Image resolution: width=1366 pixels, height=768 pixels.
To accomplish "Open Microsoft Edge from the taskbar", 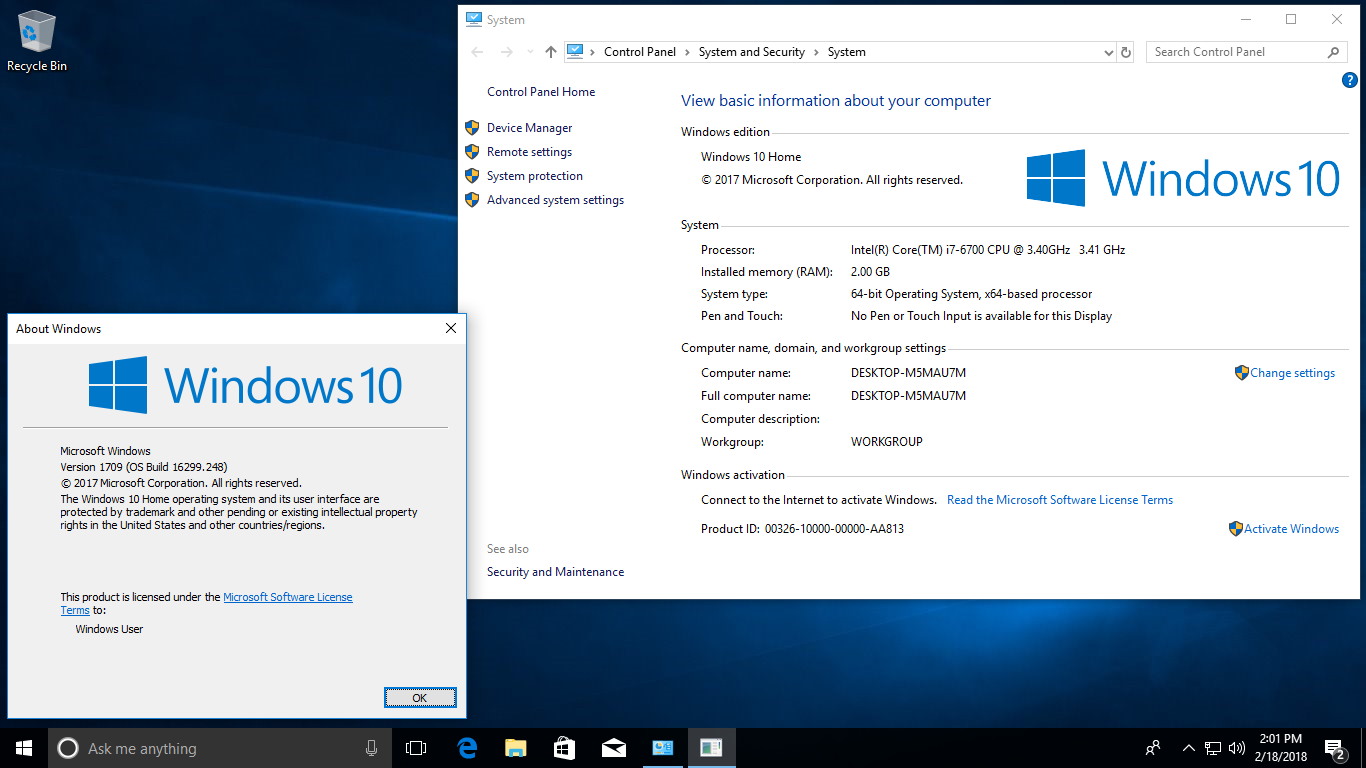I will click(467, 748).
